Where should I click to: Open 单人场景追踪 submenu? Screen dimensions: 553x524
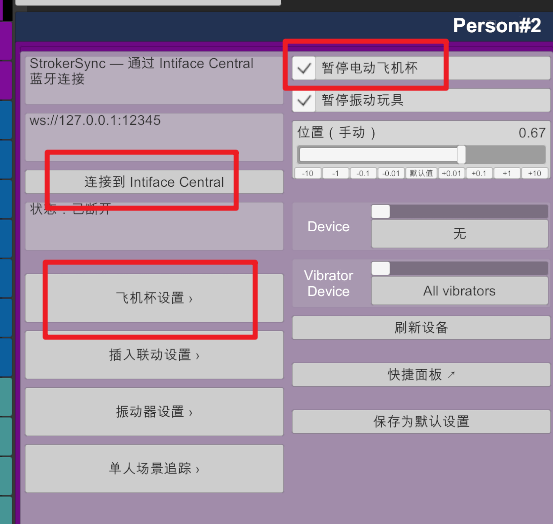pos(154,469)
